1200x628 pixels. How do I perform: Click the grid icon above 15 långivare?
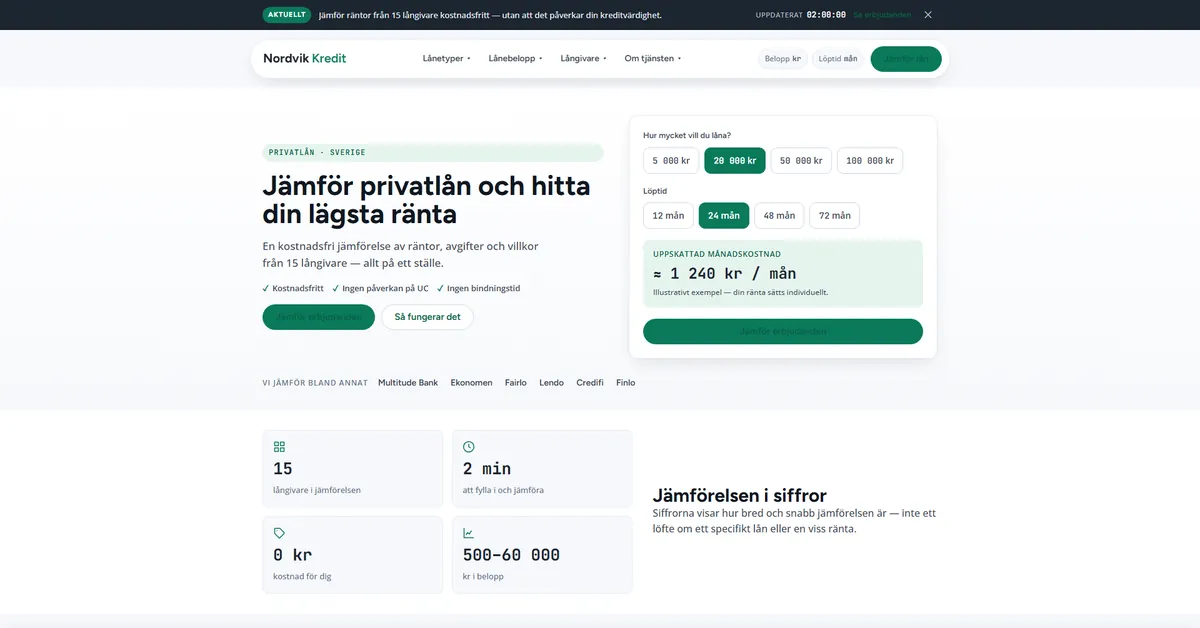pos(279,447)
